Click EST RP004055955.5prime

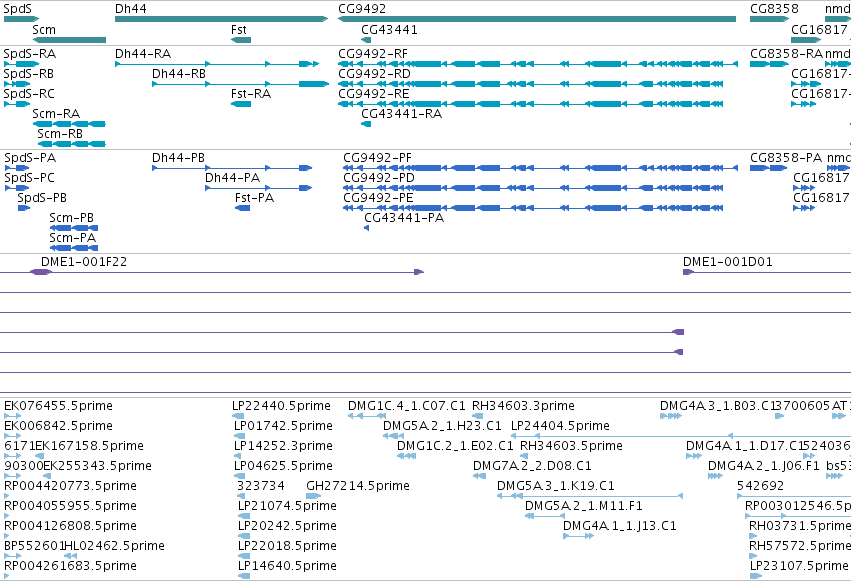[70, 506]
